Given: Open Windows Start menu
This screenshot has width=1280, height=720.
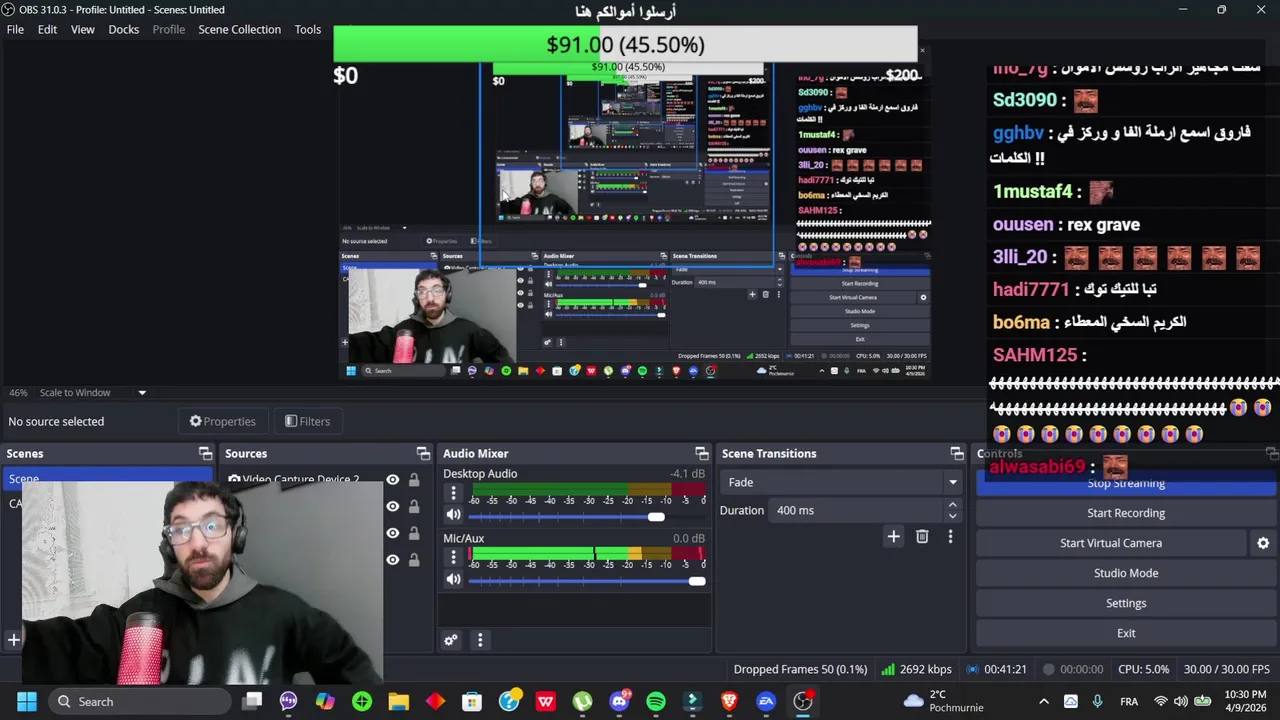Looking at the screenshot, I should pos(27,701).
